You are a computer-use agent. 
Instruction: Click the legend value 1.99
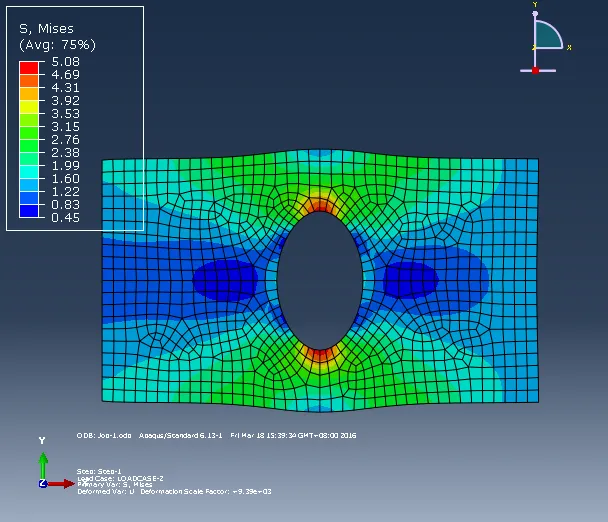(66, 166)
